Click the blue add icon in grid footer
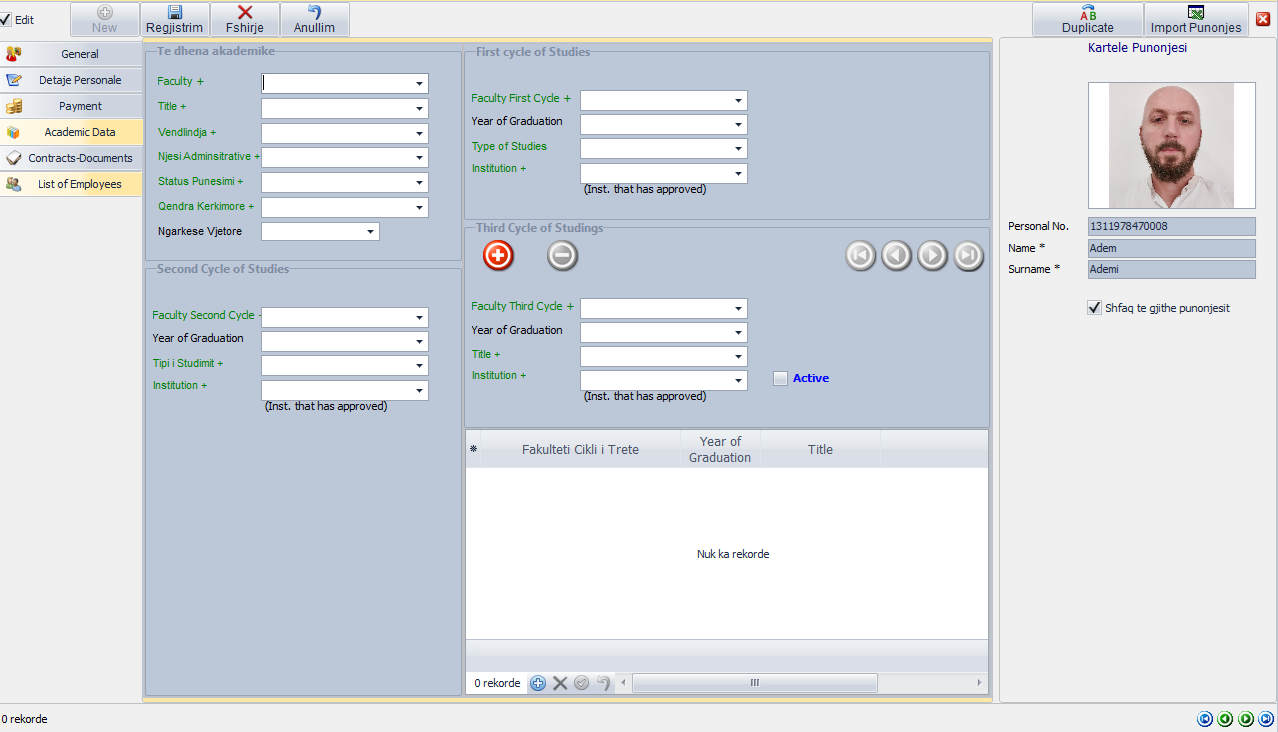Screen dimensions: 1278x732 coord(538,683)
